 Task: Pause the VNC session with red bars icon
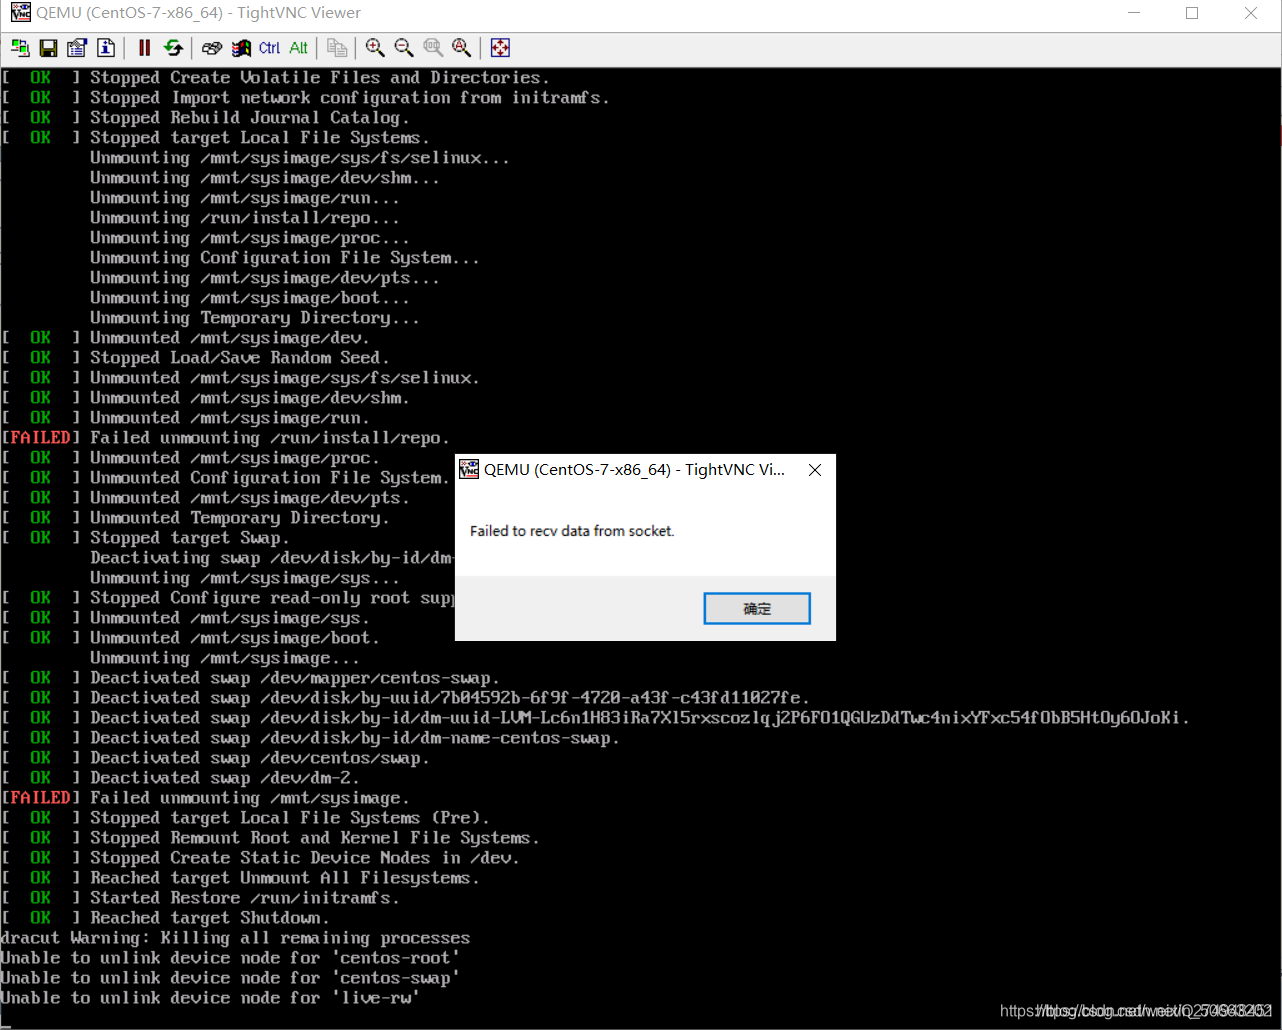click(x=144, y=48)
